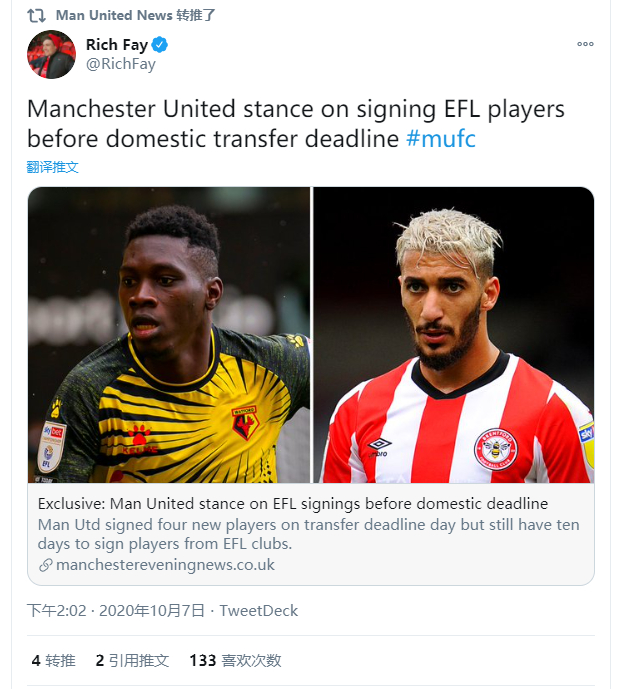Click the #mufc hashtag
Image resolution: width=641 pixels, height=689 pixels.
[x=441, y=139]
